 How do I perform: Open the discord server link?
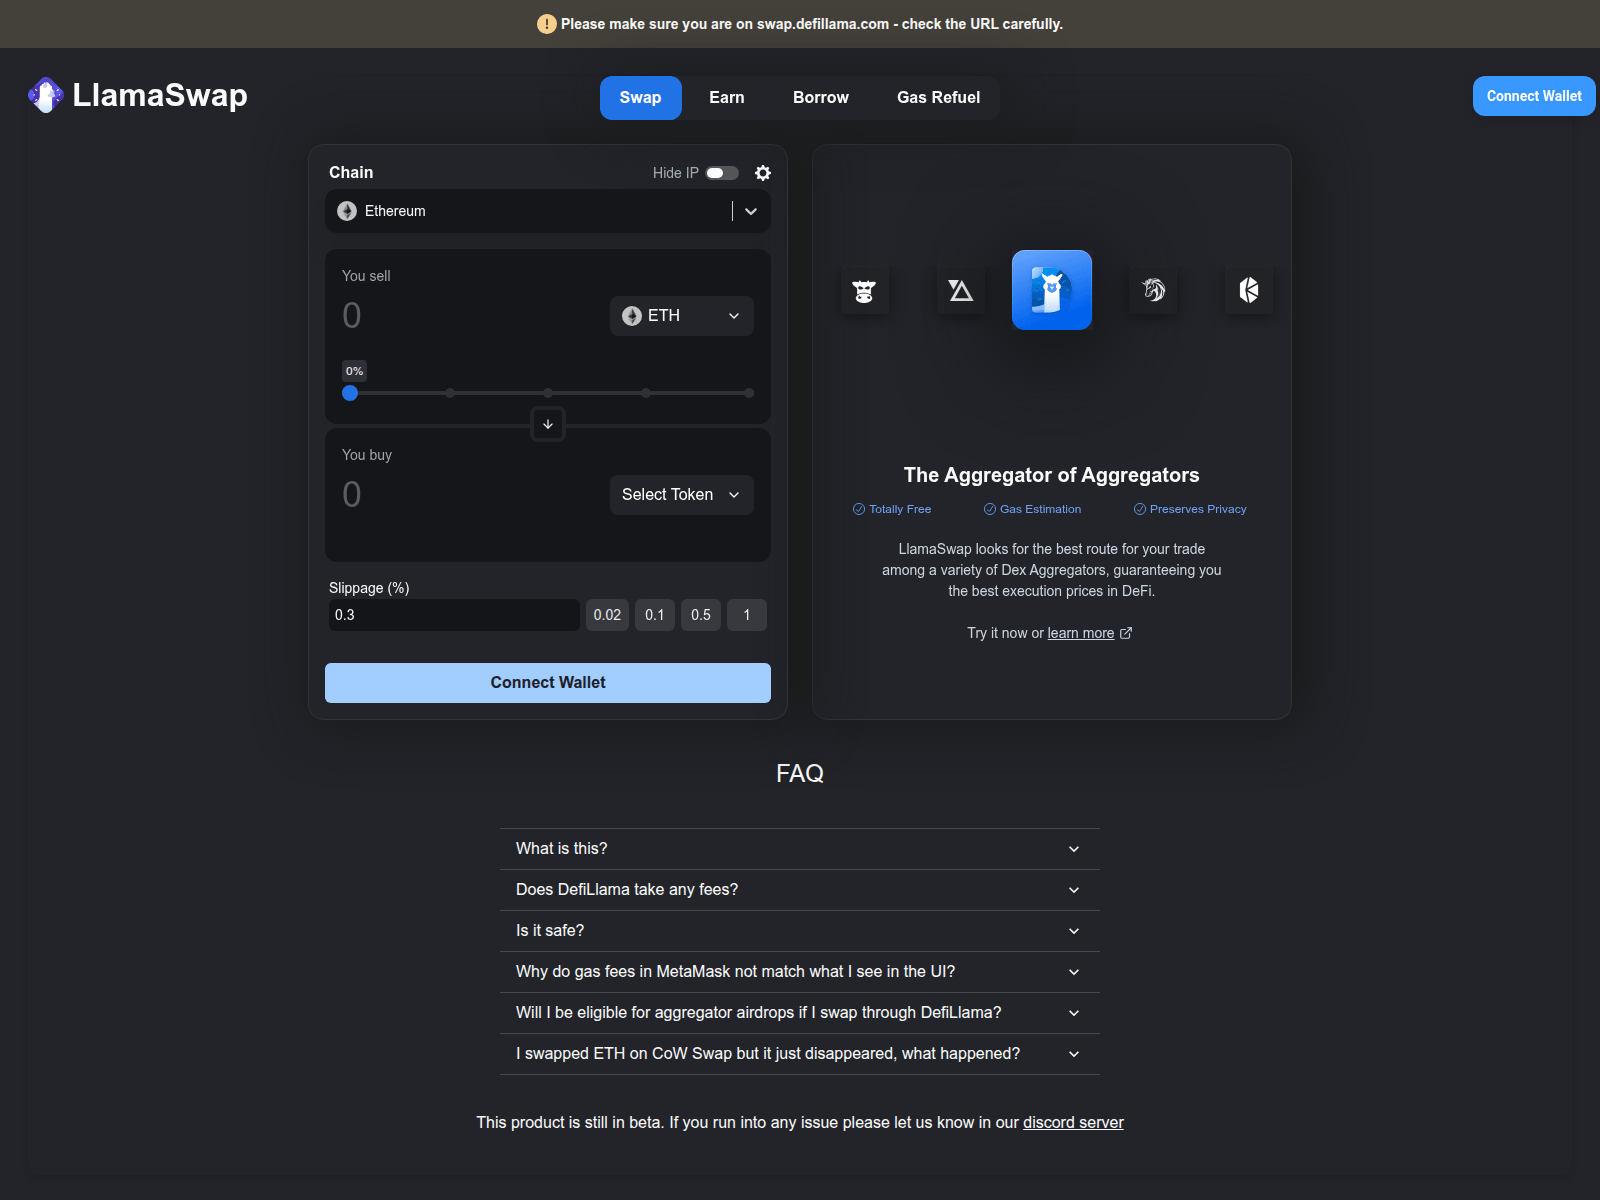tap(1073, 1122)
